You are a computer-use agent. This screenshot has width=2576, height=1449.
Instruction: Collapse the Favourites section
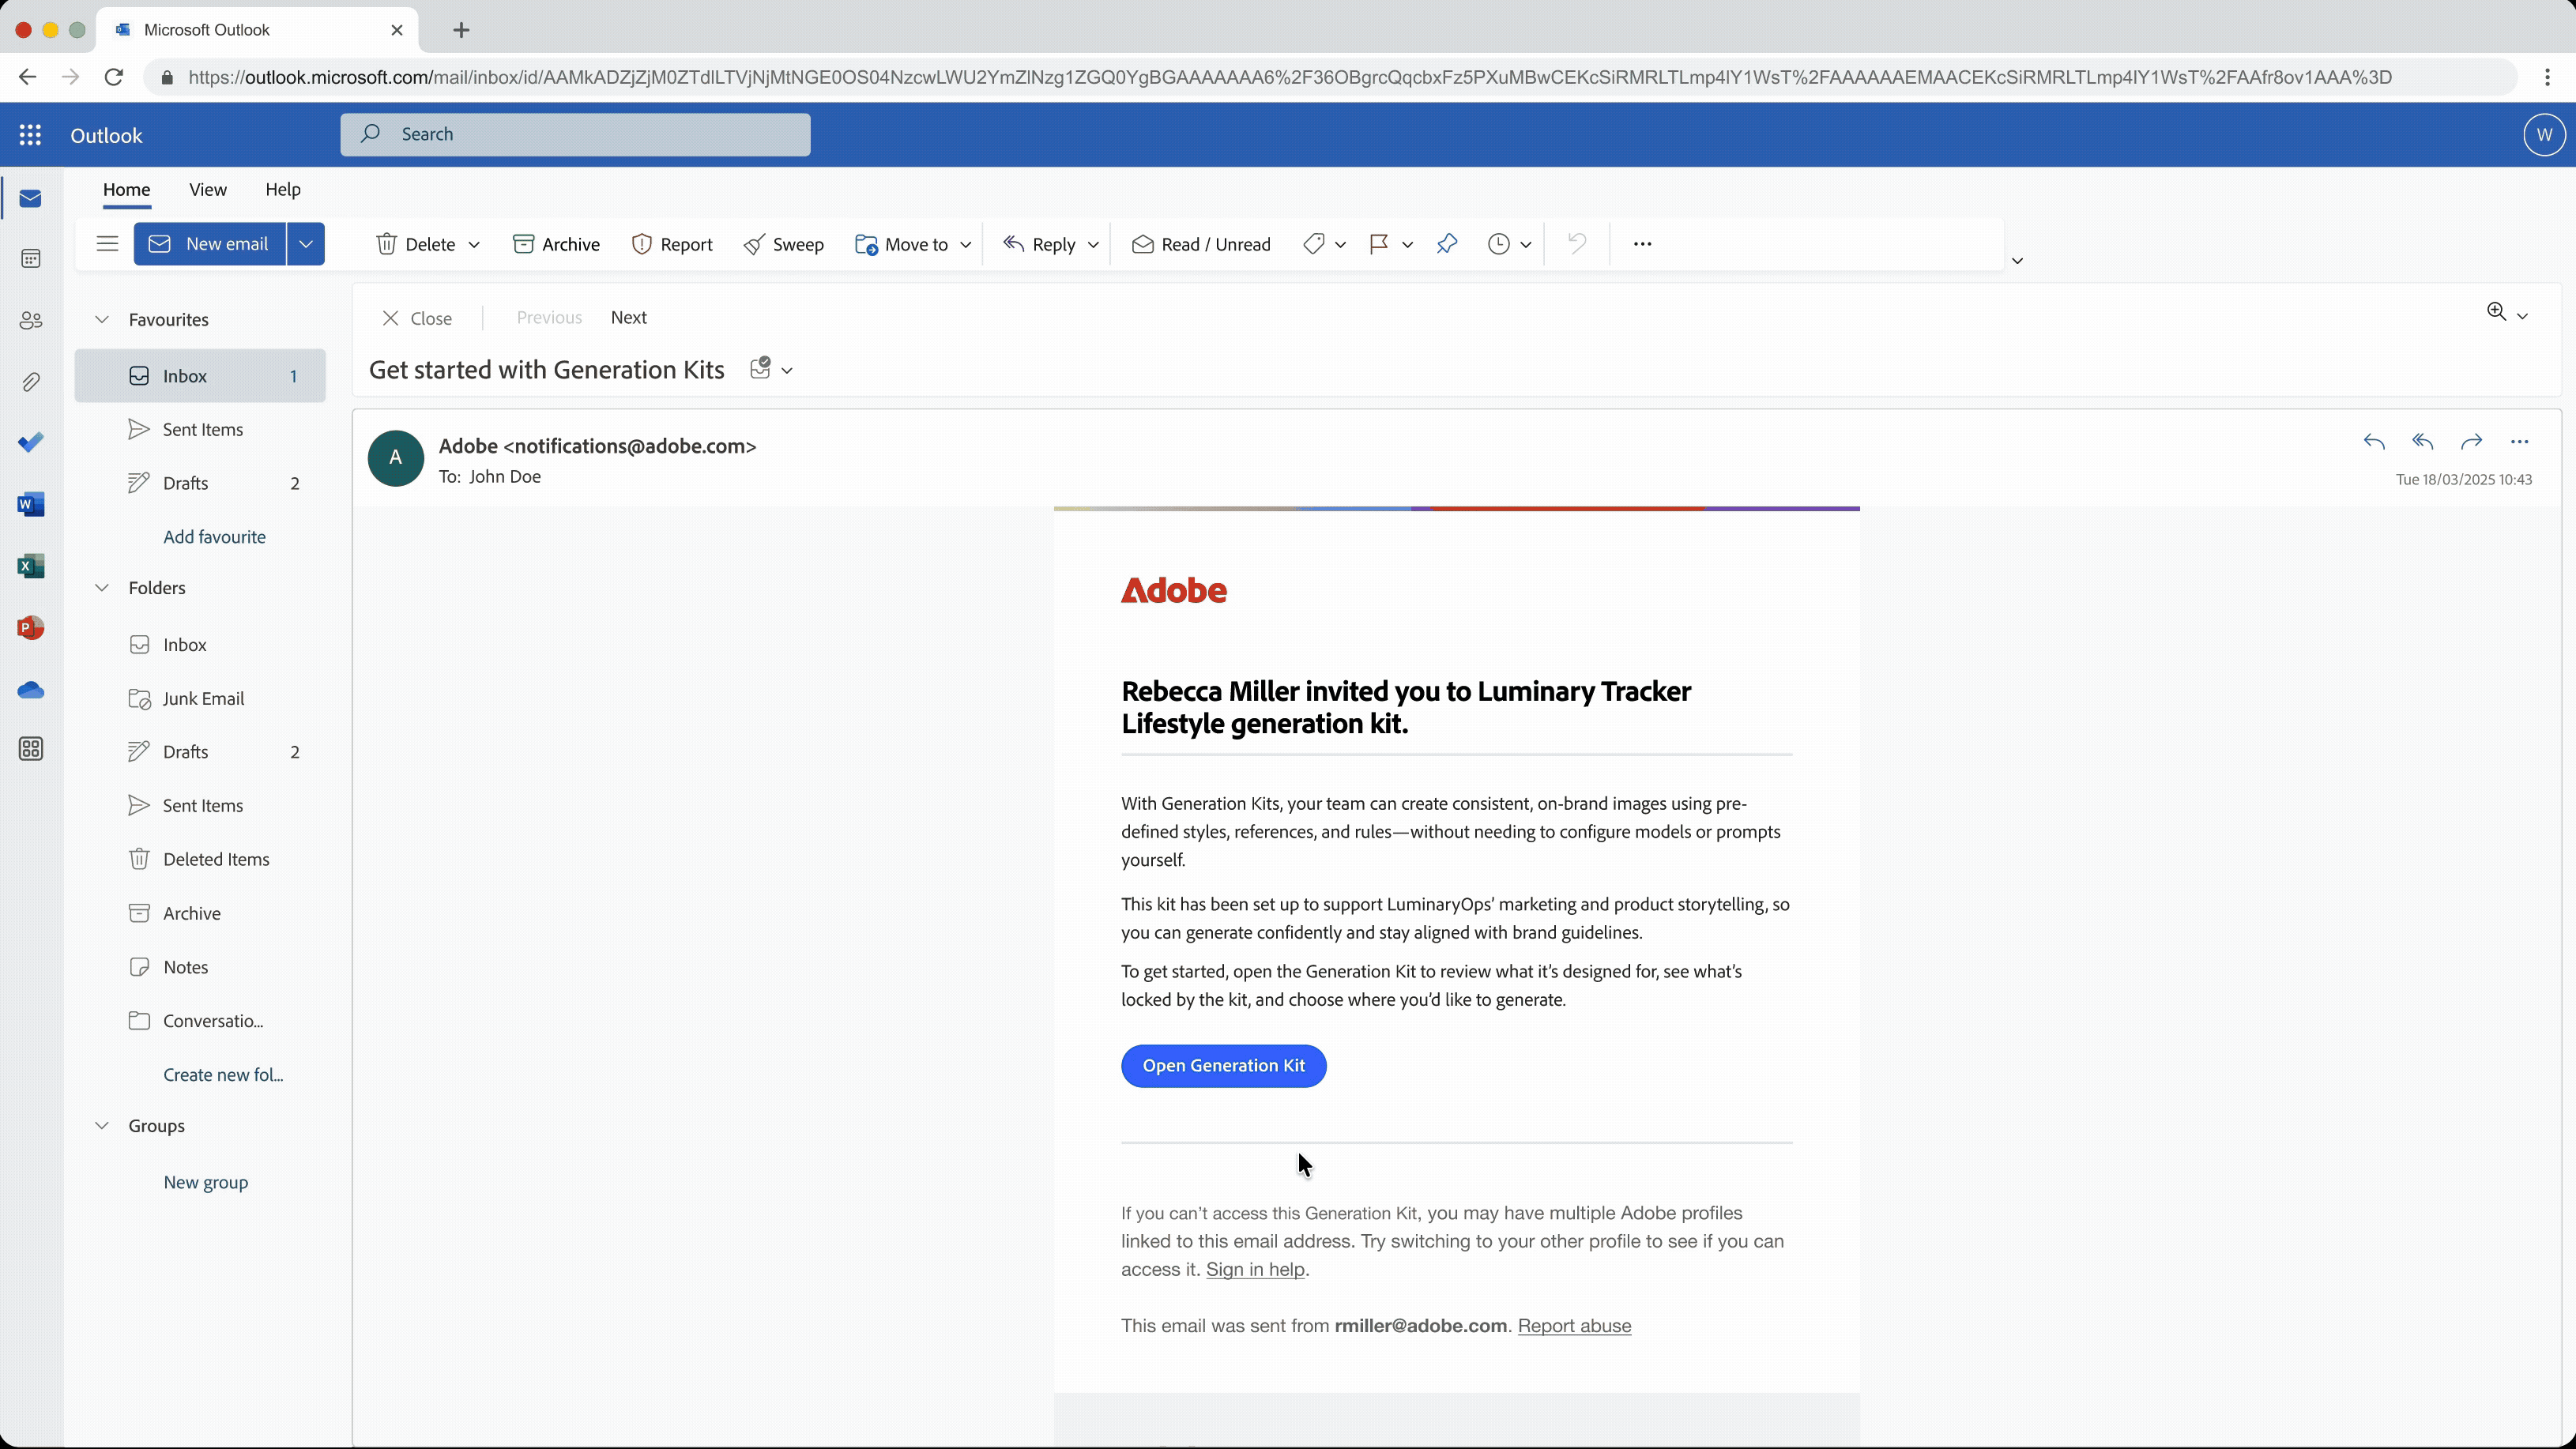click(102, 320)
